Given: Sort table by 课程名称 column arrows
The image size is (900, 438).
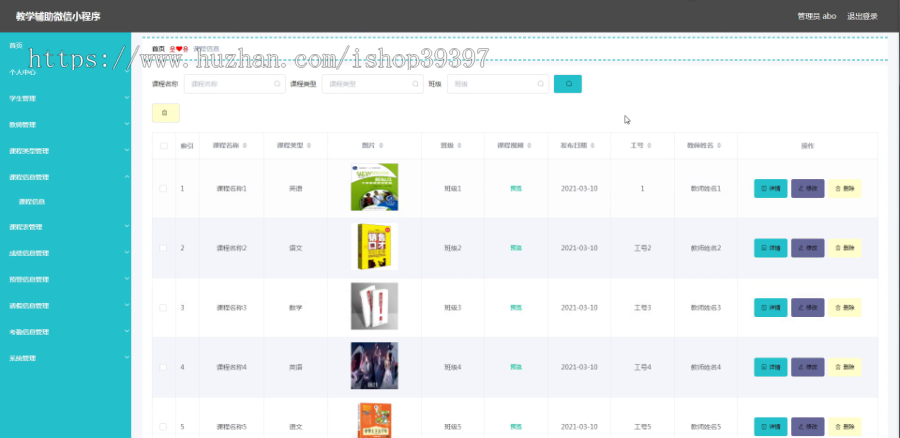Looking at the screenshot, I should click(245, 146).
